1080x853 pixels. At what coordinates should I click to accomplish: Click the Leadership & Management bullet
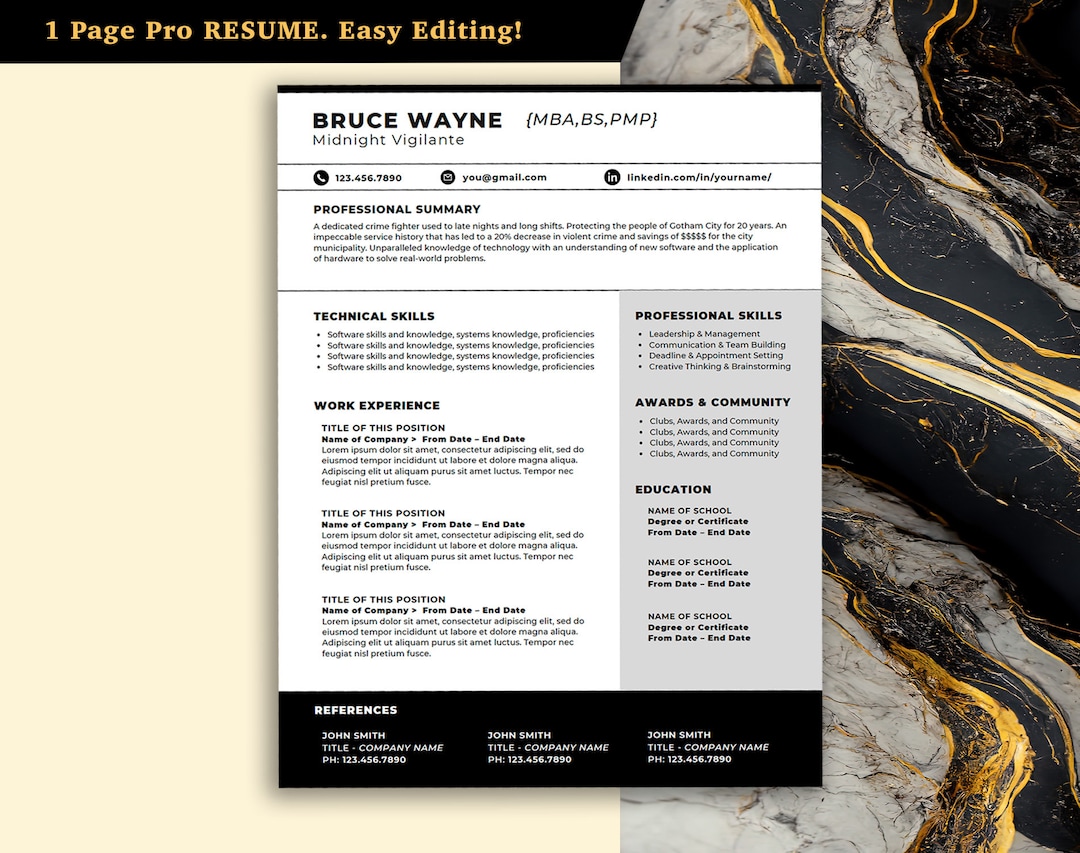coord(705,334)
